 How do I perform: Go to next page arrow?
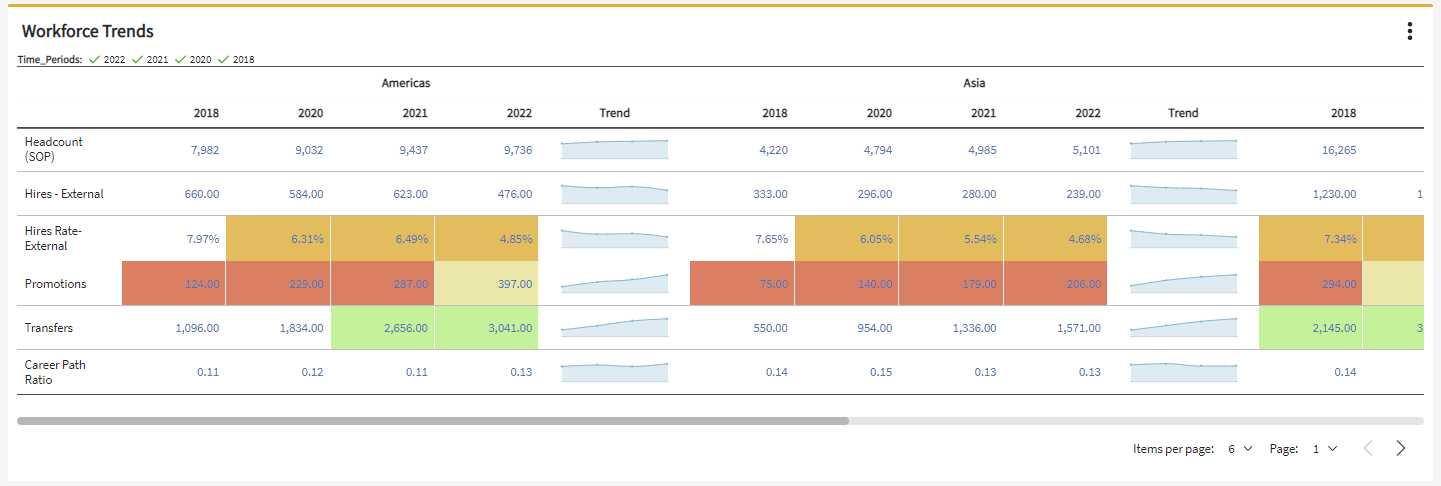pyautogui.click(x=1401, y=449)
